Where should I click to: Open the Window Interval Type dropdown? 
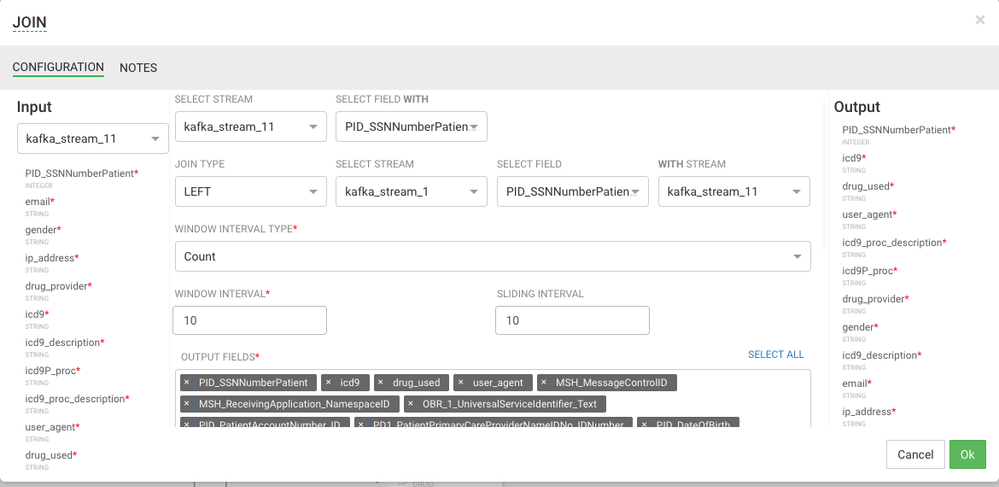point(492,257)
